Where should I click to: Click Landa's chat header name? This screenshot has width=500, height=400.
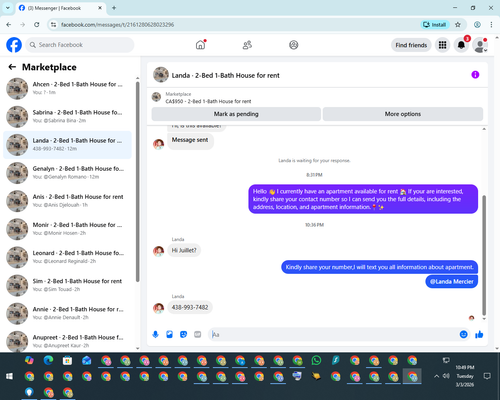pos(225,75)
